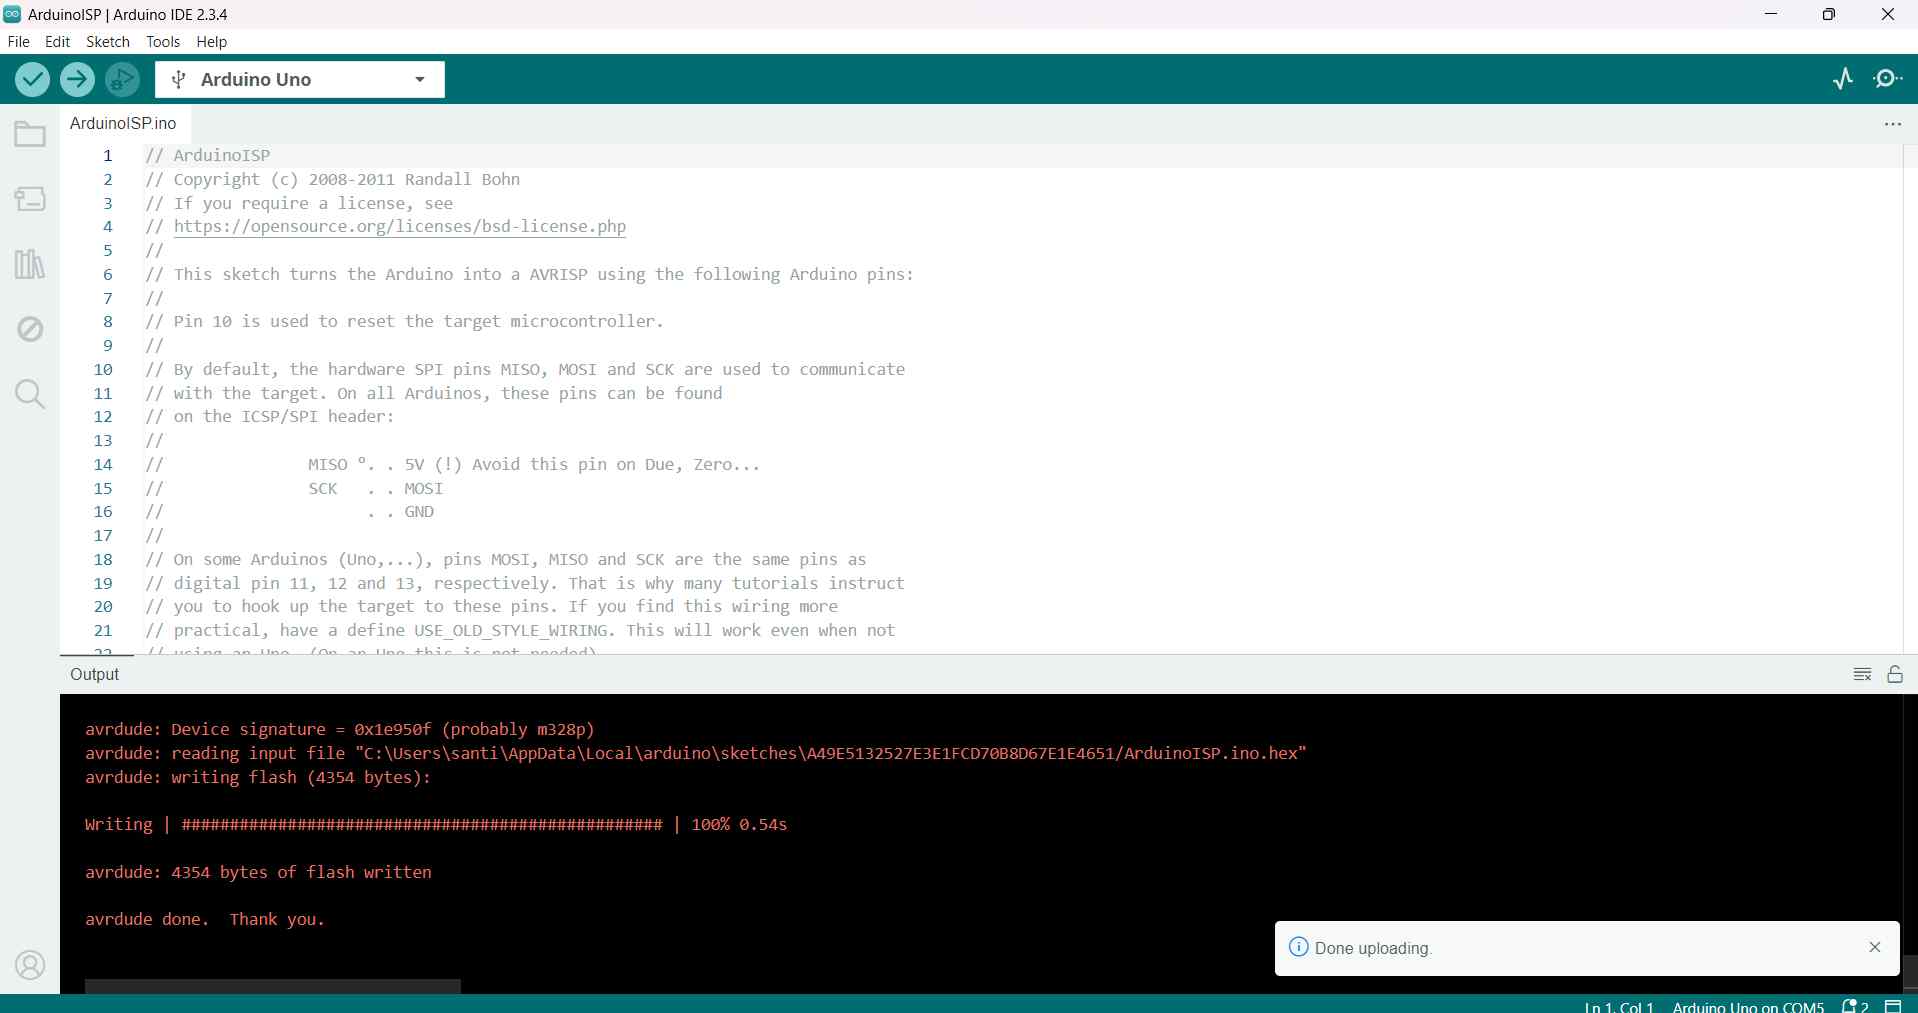The image size is (1918, 1013).
Task: Open the Sketch menu
Action: (108, 42)
